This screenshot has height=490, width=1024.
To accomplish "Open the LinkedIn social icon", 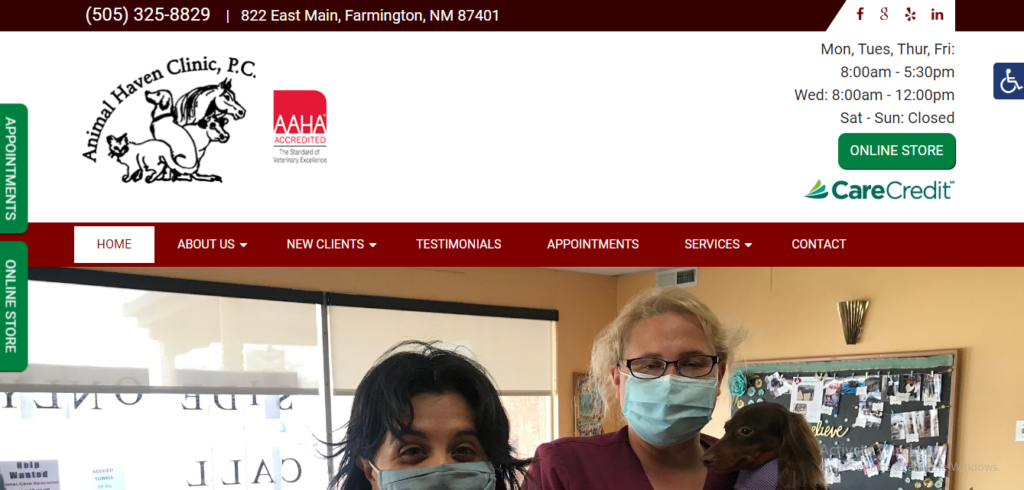I will pos(937,14).
